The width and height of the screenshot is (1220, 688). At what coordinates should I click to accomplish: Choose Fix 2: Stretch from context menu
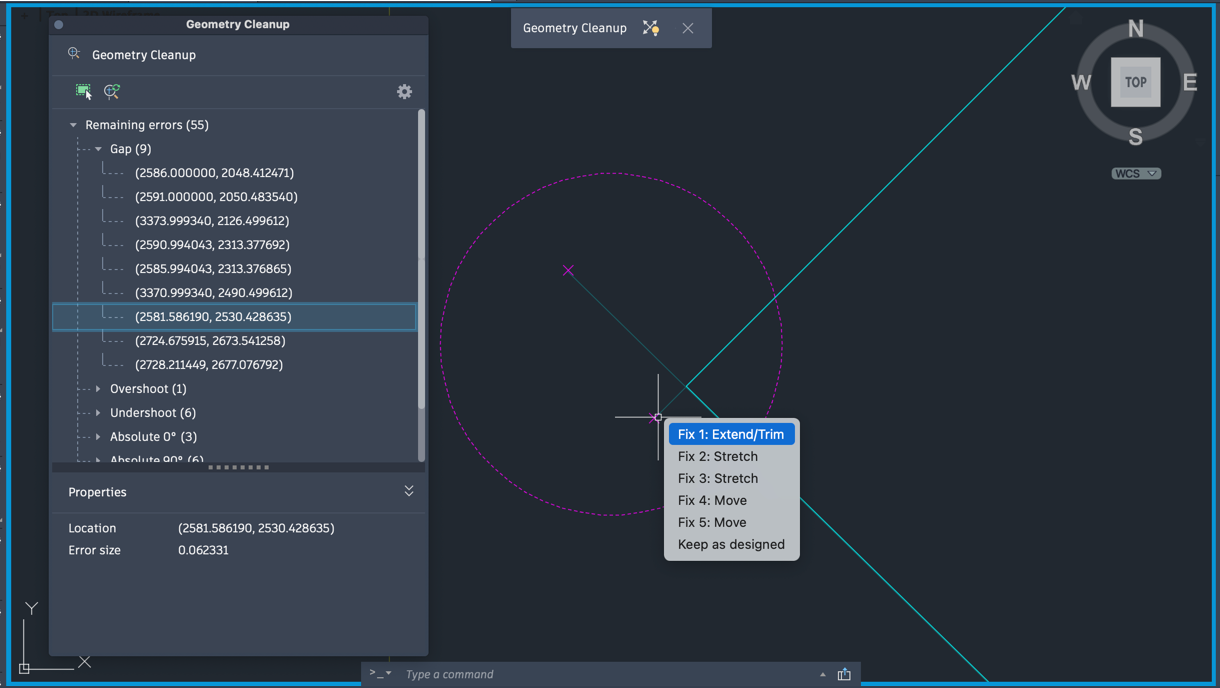click(731, 456)
